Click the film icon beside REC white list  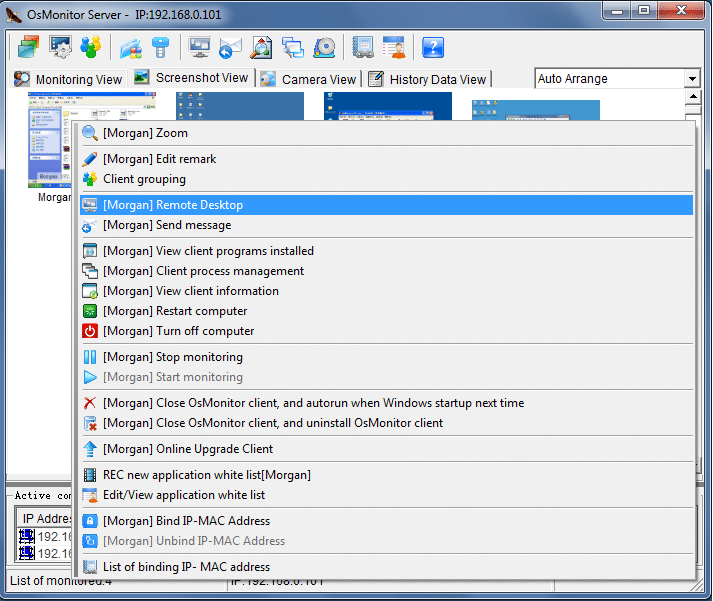pos(90,474)
